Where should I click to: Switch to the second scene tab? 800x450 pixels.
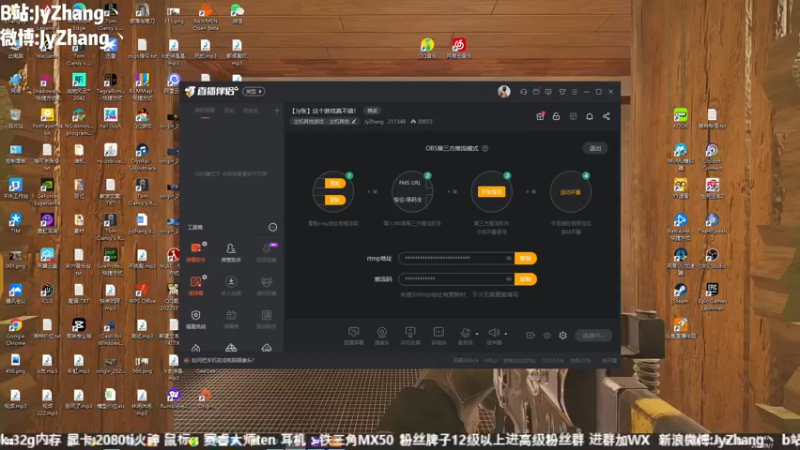point(230,111)
